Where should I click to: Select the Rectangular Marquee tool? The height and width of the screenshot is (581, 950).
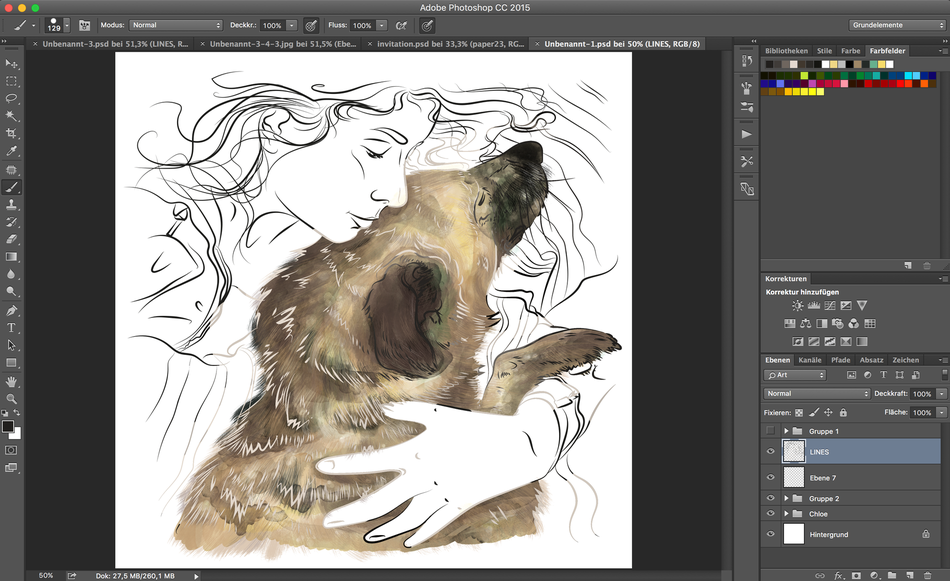point(11,81)
